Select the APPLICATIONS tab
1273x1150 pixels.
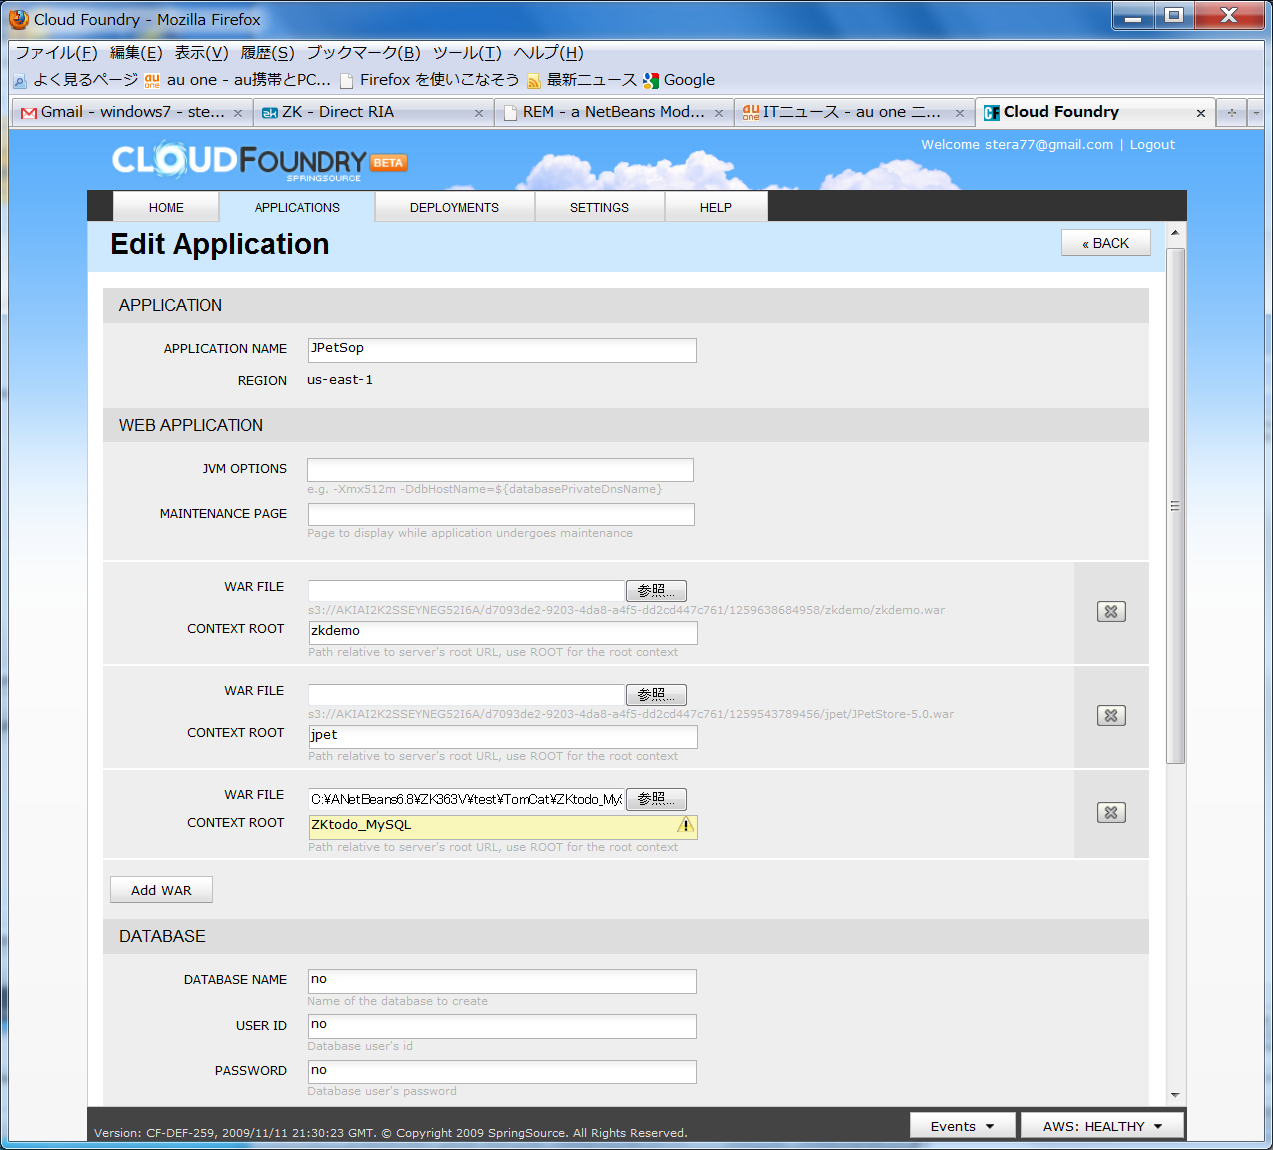tap(297, 208)
